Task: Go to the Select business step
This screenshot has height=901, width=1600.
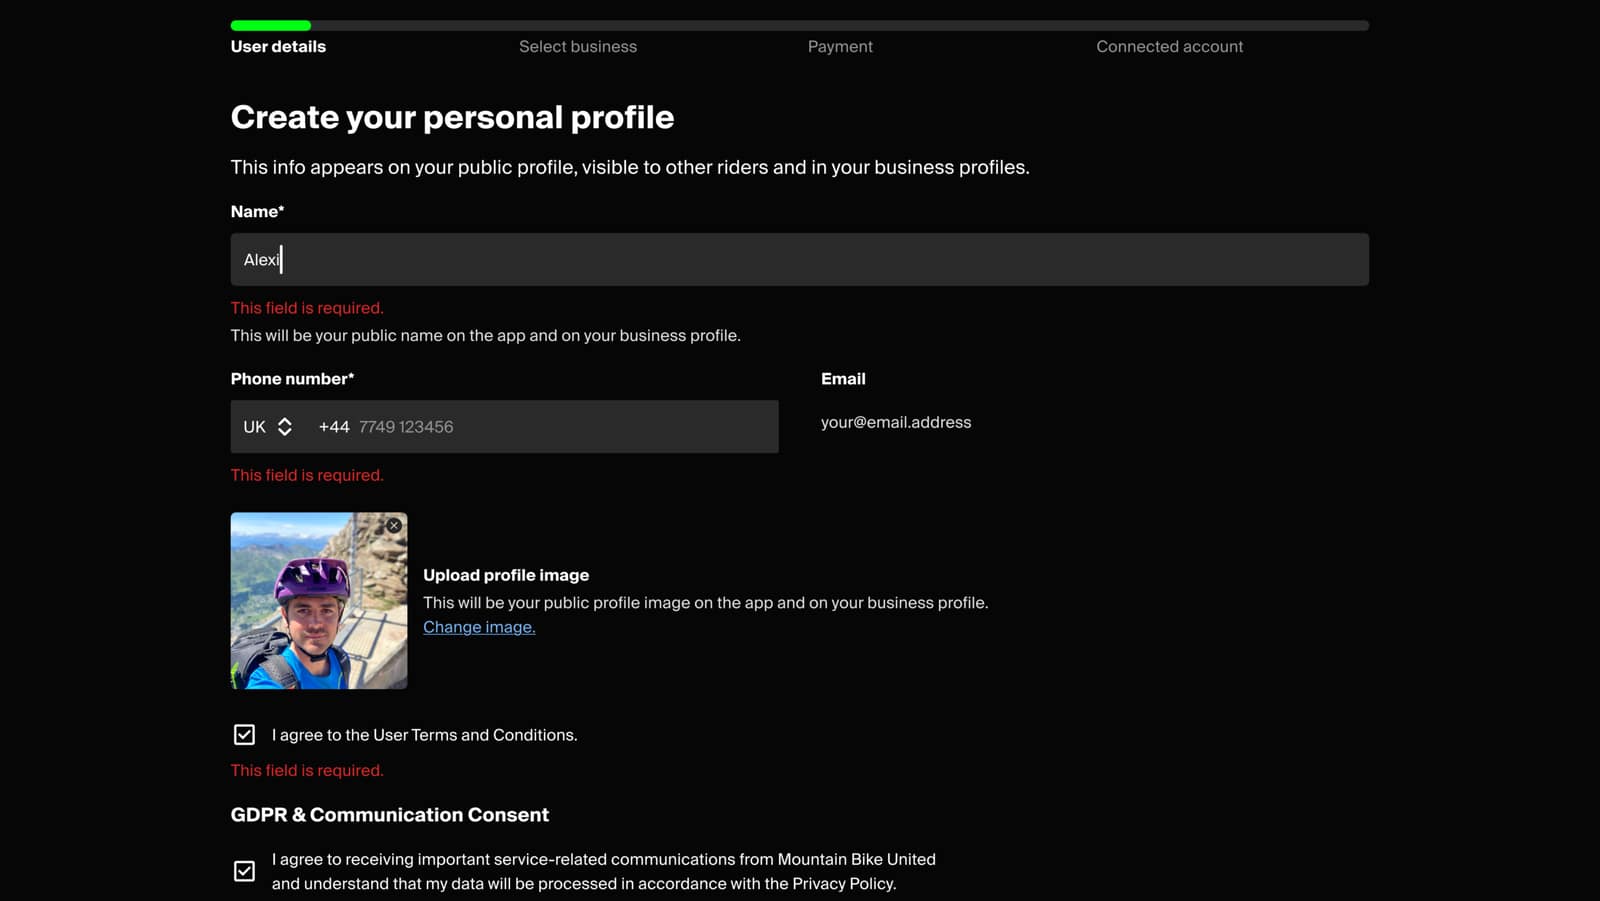Action: (578, 46)
